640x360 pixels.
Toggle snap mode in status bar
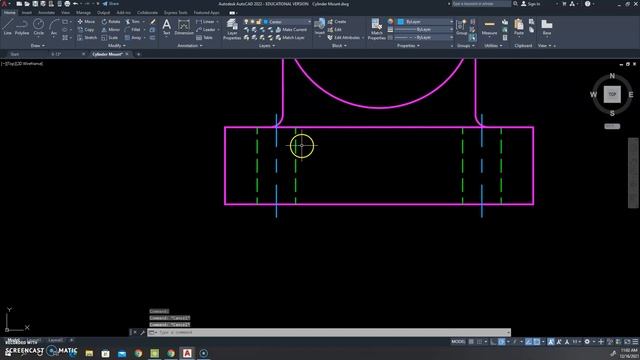point(480,342)
